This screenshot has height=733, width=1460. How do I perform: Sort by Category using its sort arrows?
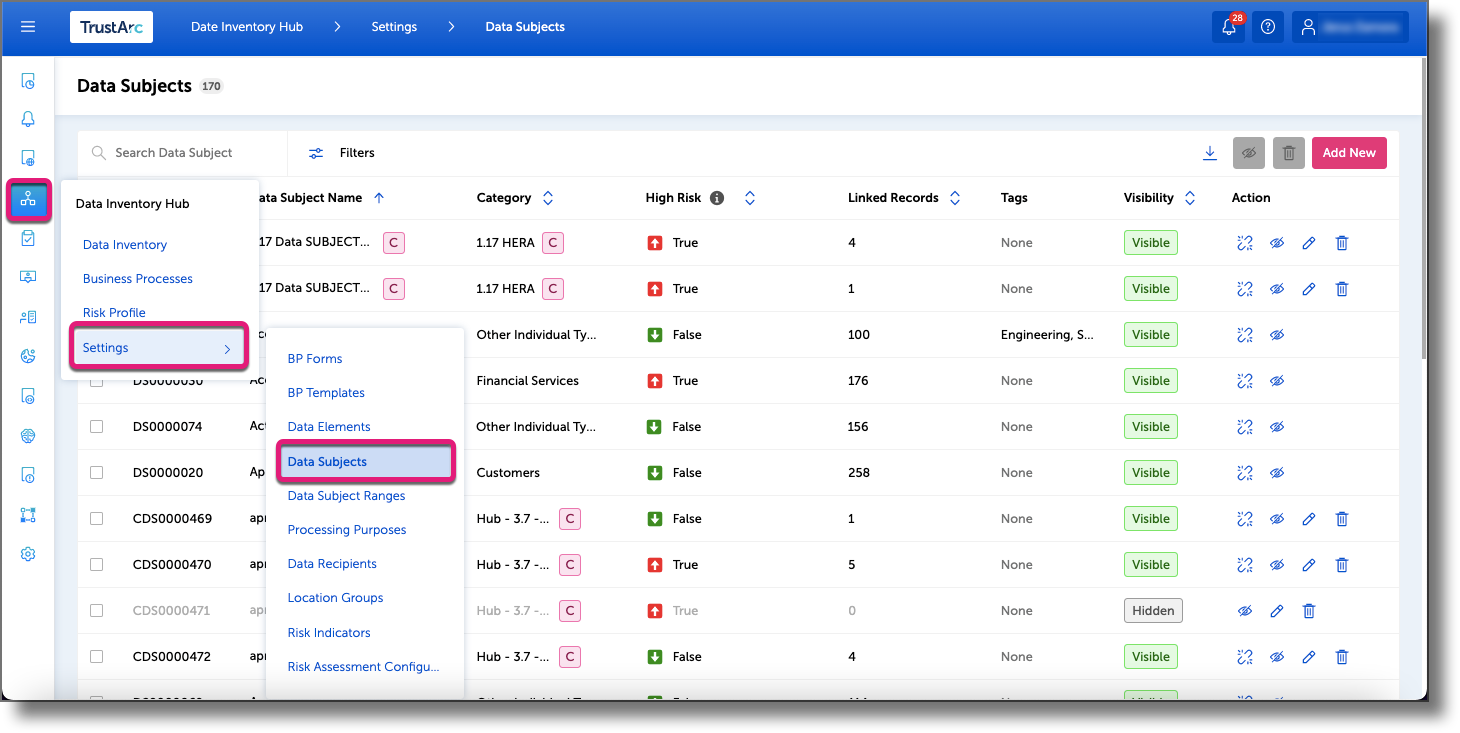click(x=547, y=198)
